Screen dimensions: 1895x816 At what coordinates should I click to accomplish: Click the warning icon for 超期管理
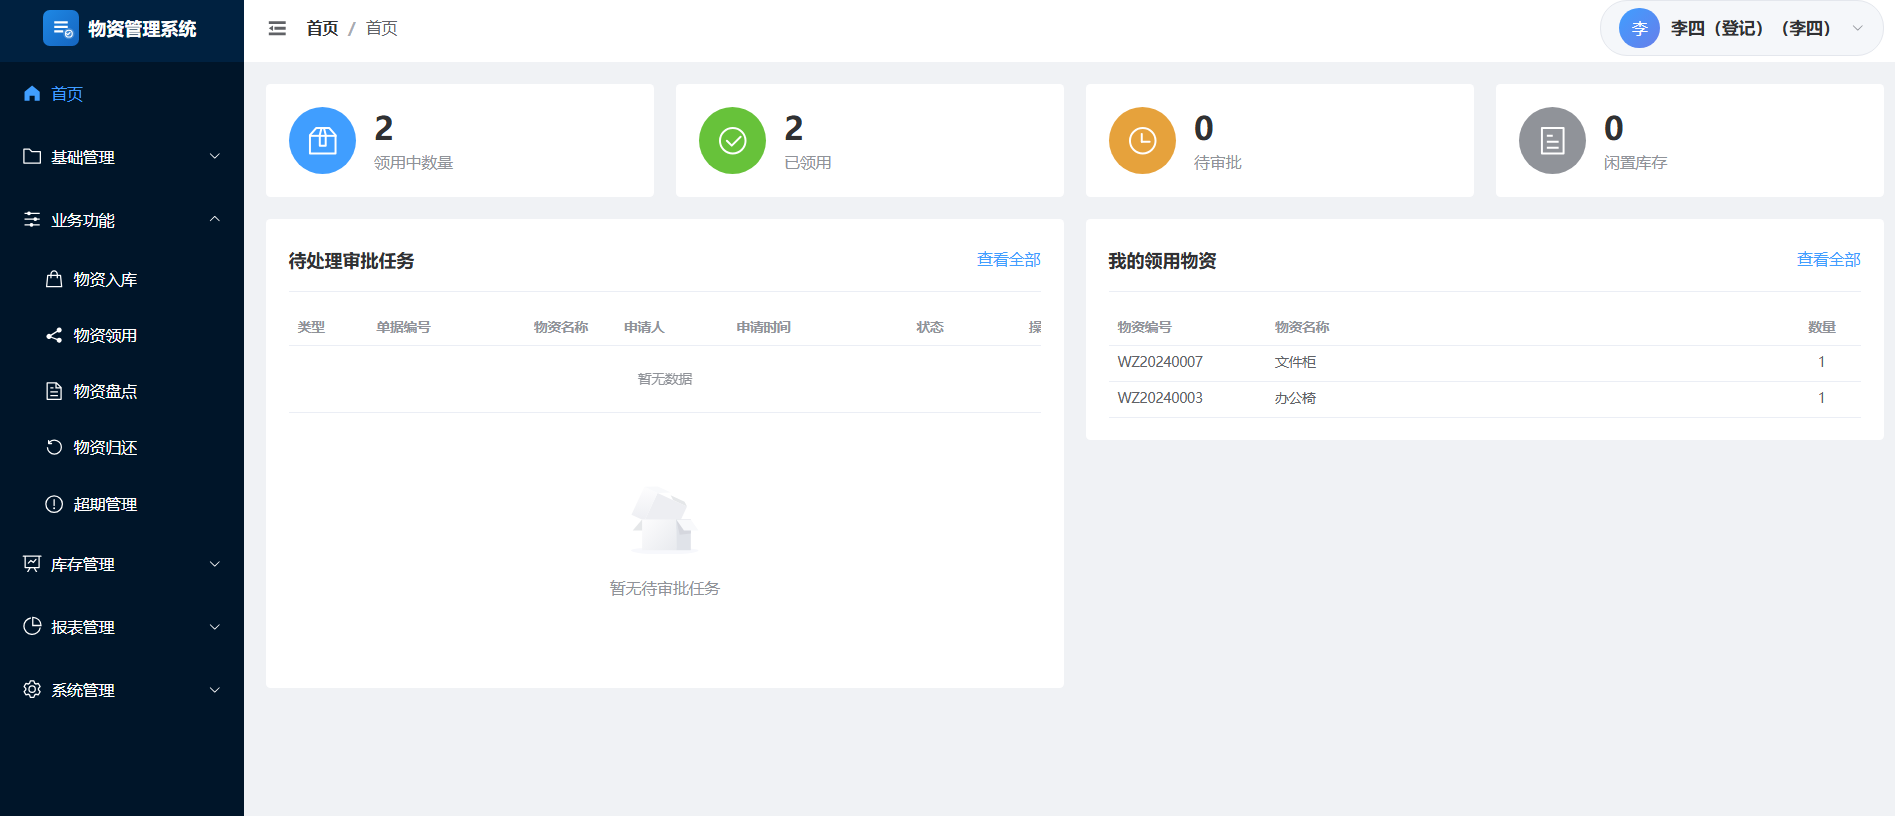(x=54, y=504)
